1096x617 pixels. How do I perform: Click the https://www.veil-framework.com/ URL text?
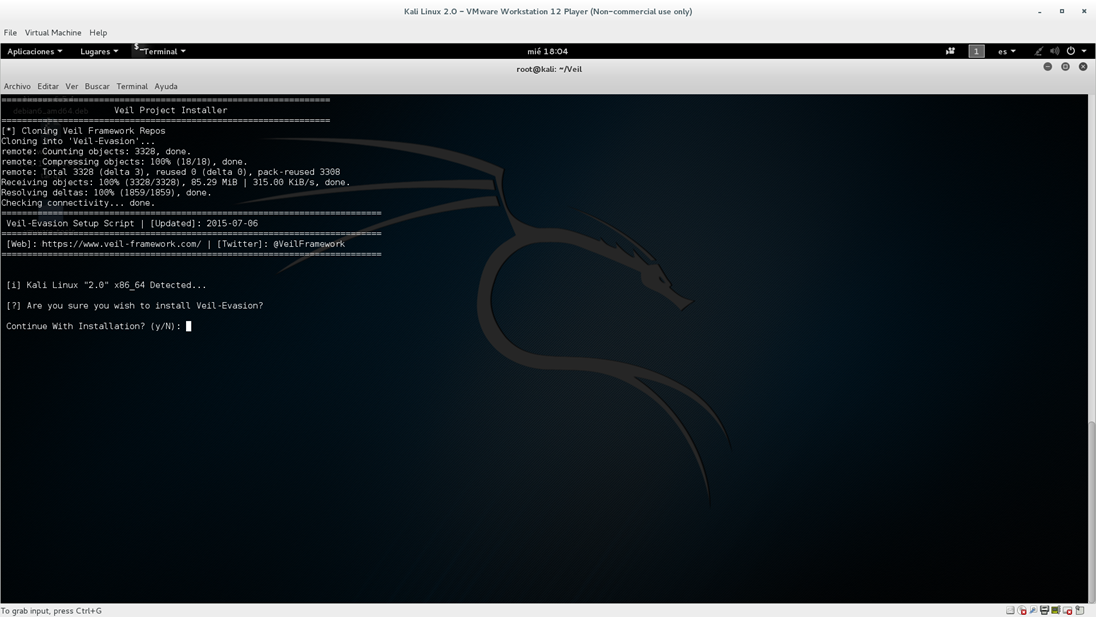tap(121, 244)
